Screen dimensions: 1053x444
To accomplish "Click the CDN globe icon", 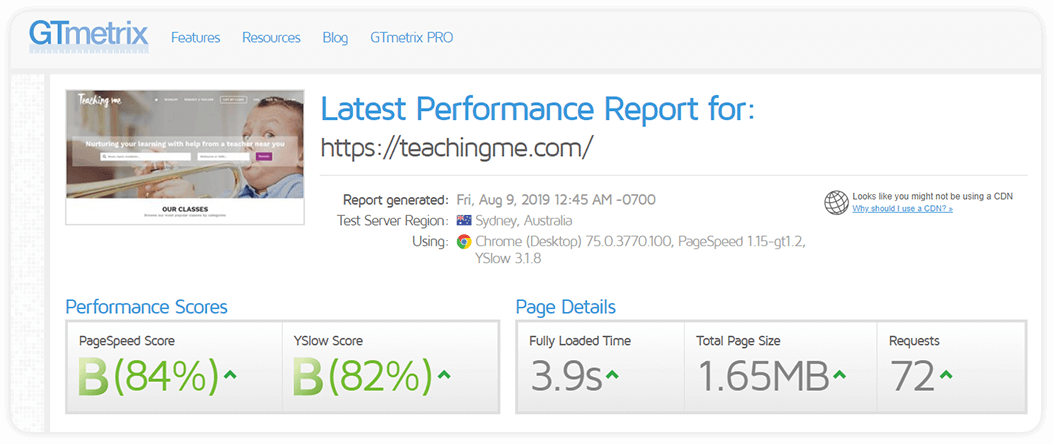I will 836,202.
